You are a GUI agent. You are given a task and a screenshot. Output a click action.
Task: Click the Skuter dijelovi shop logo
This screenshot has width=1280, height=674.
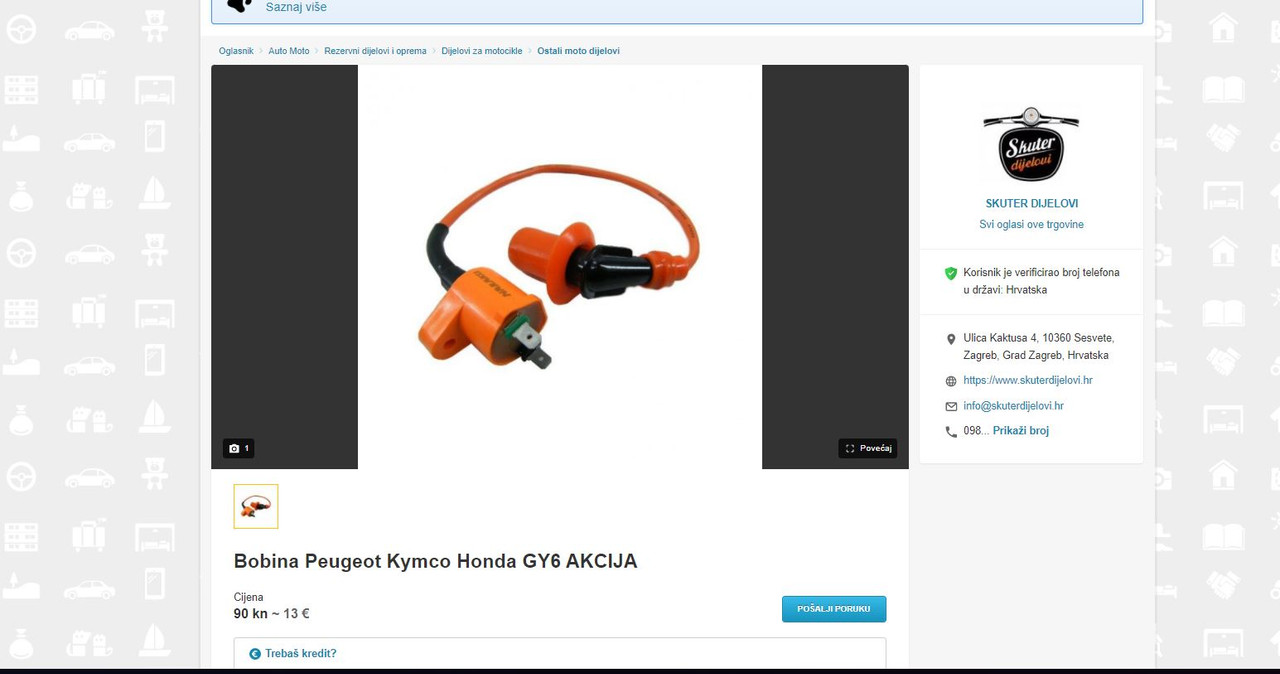[x=1031, y=145]
